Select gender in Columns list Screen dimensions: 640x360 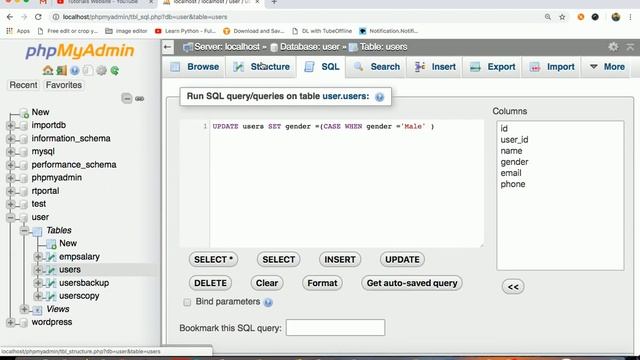coord(514,162)
